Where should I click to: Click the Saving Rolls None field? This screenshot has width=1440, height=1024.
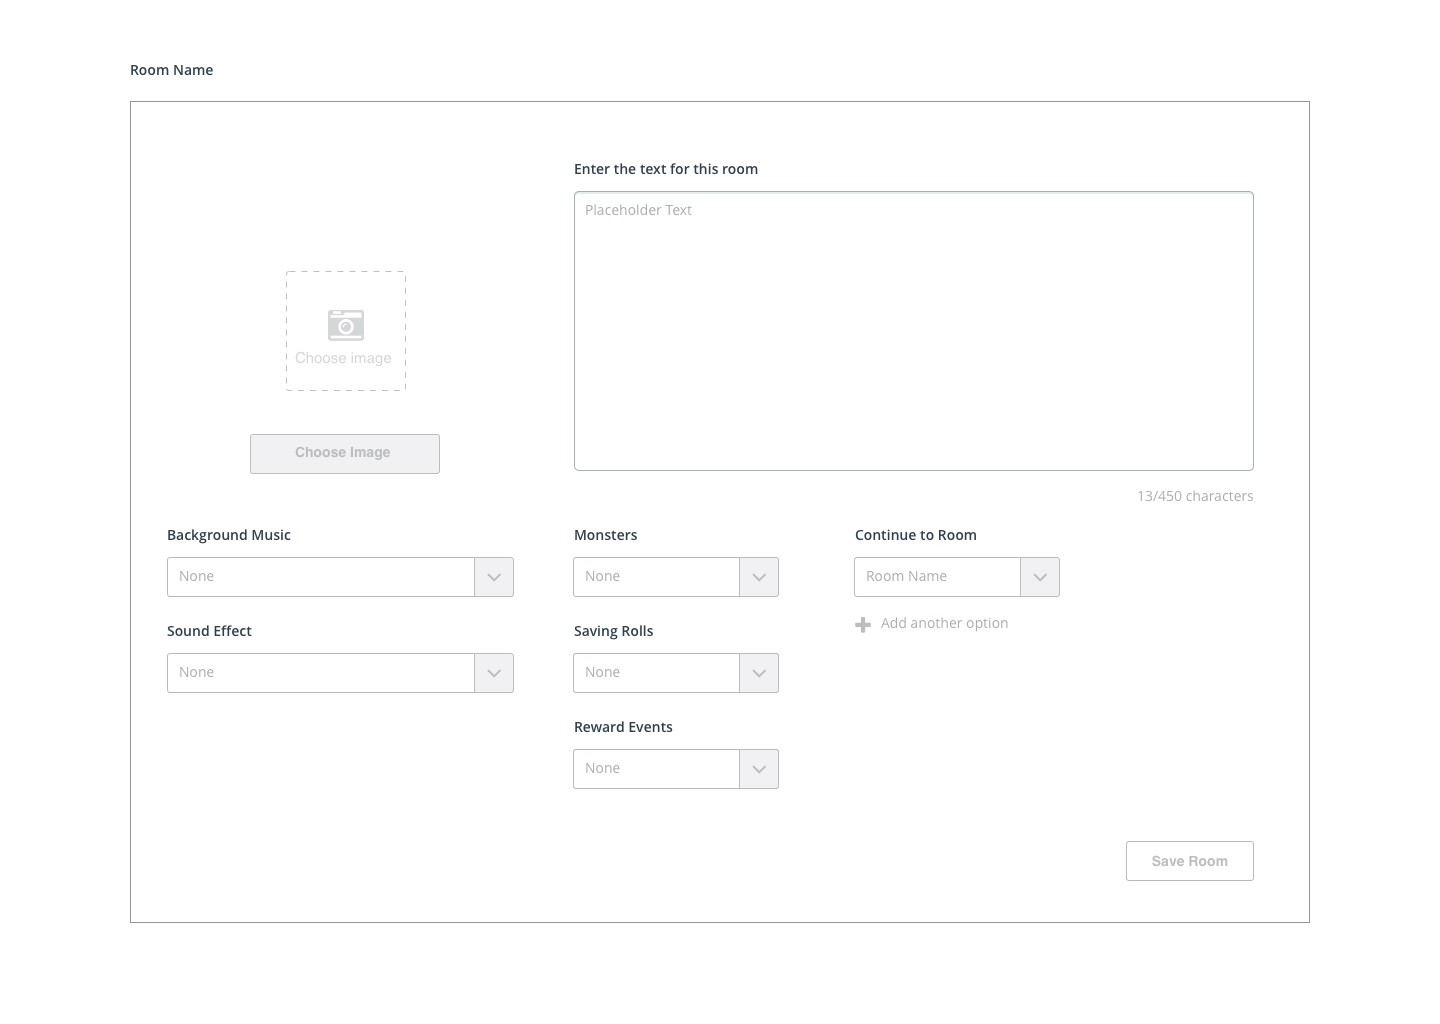tap(656, 673)
